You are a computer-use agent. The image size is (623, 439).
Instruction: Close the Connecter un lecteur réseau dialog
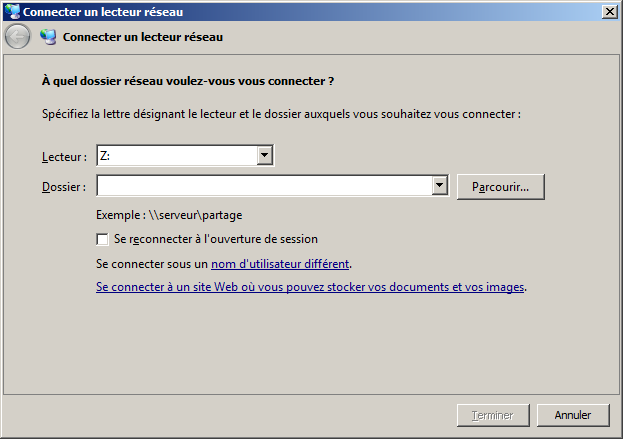point(609,11)
